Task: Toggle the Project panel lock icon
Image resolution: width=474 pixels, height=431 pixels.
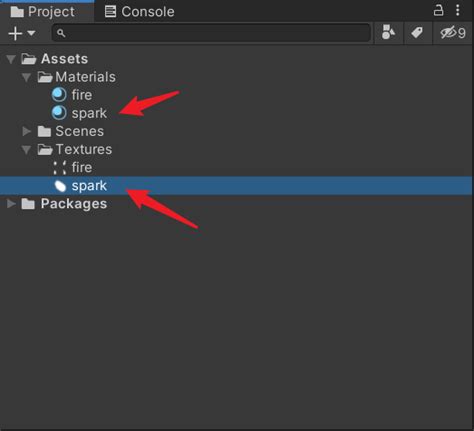Action: coord(438,10)
